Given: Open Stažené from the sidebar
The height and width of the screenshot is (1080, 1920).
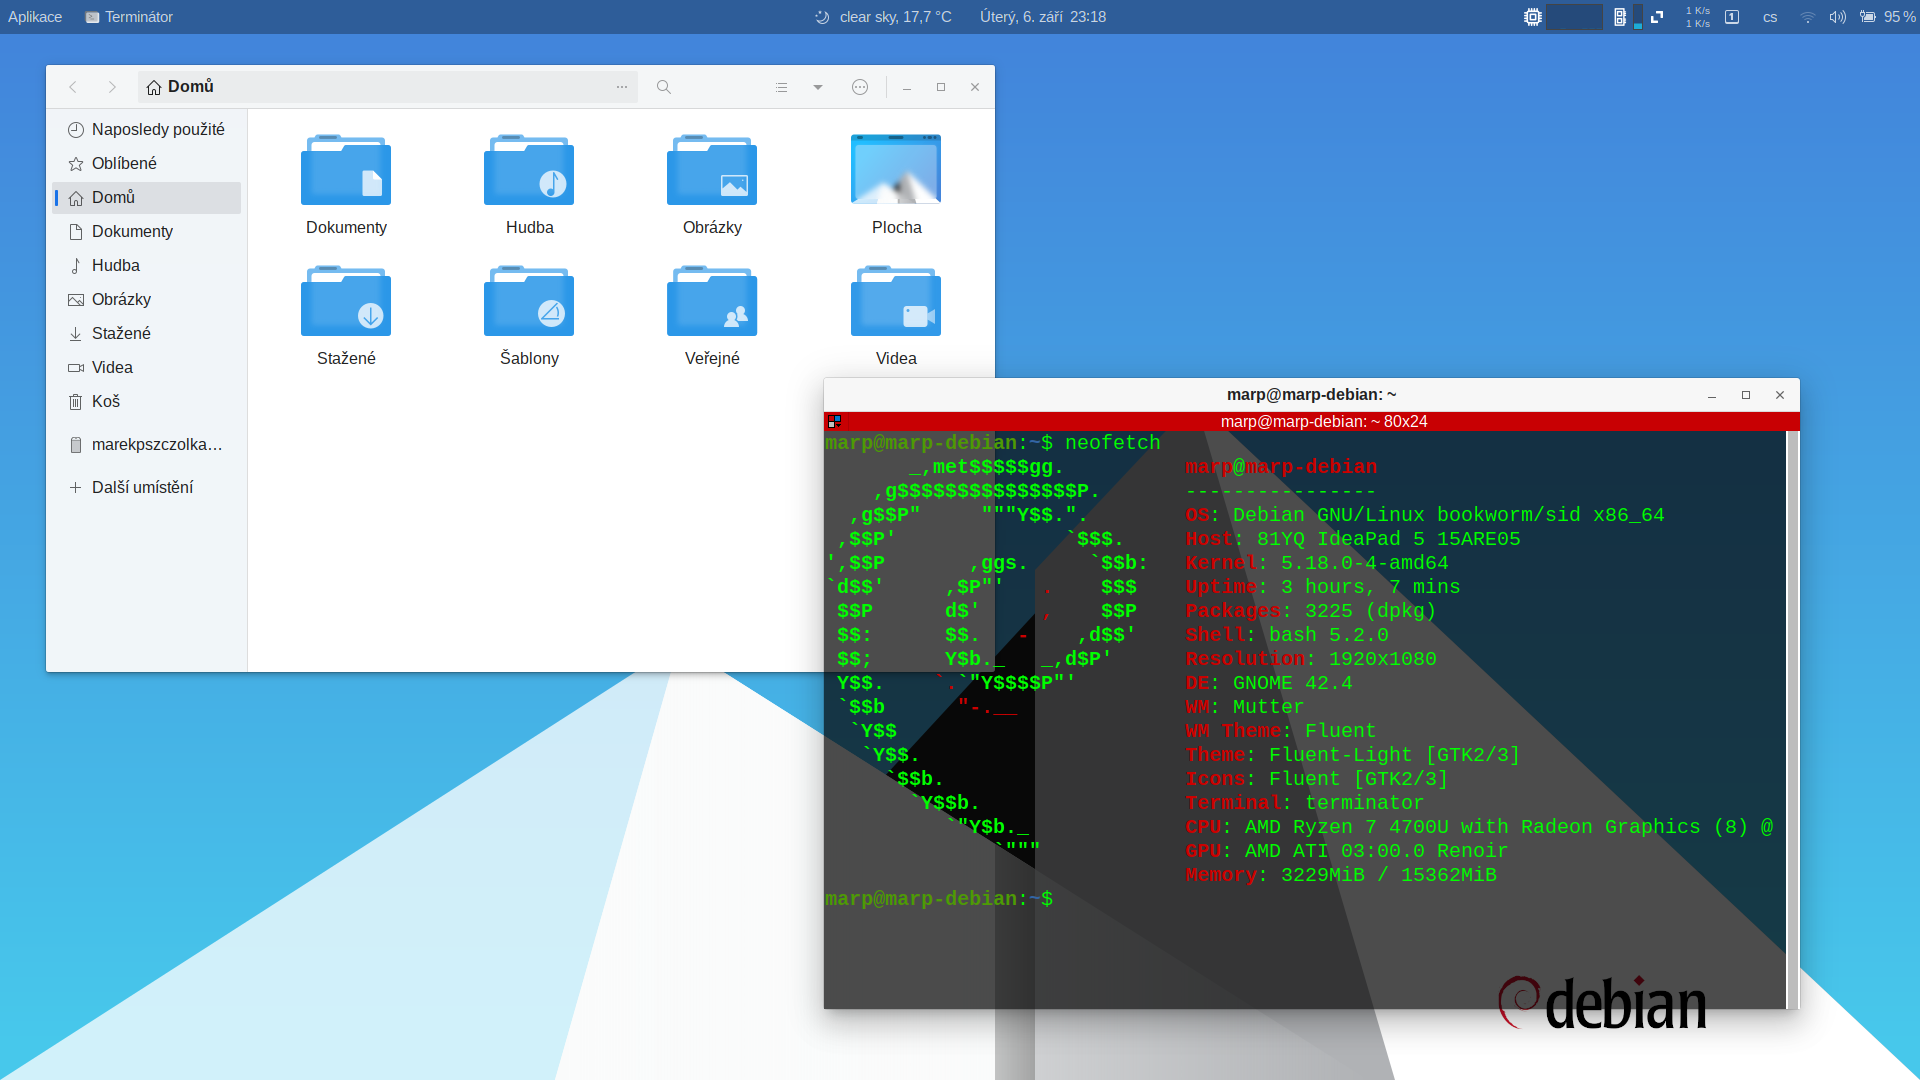Looking at the screenshot, I should pyautogui.click(x=147, y=333).
